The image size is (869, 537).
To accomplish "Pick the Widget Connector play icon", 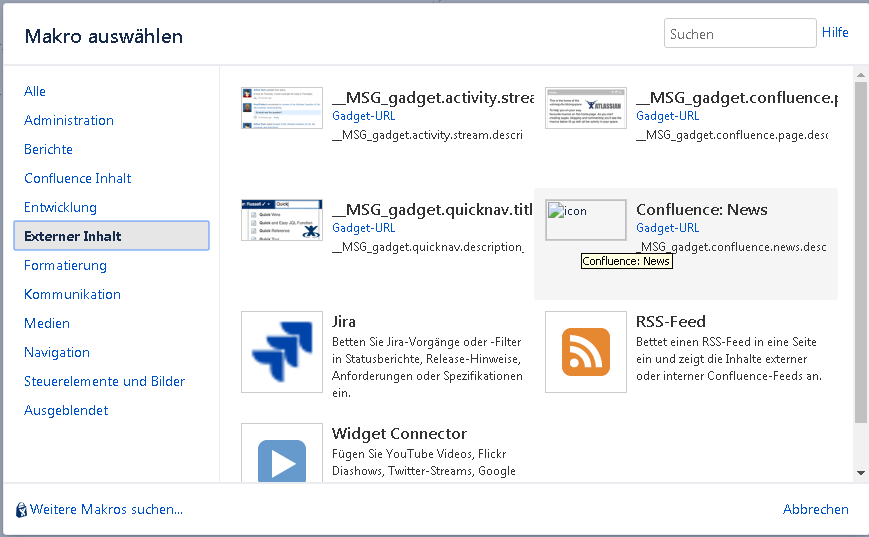I will coord(282,453).
